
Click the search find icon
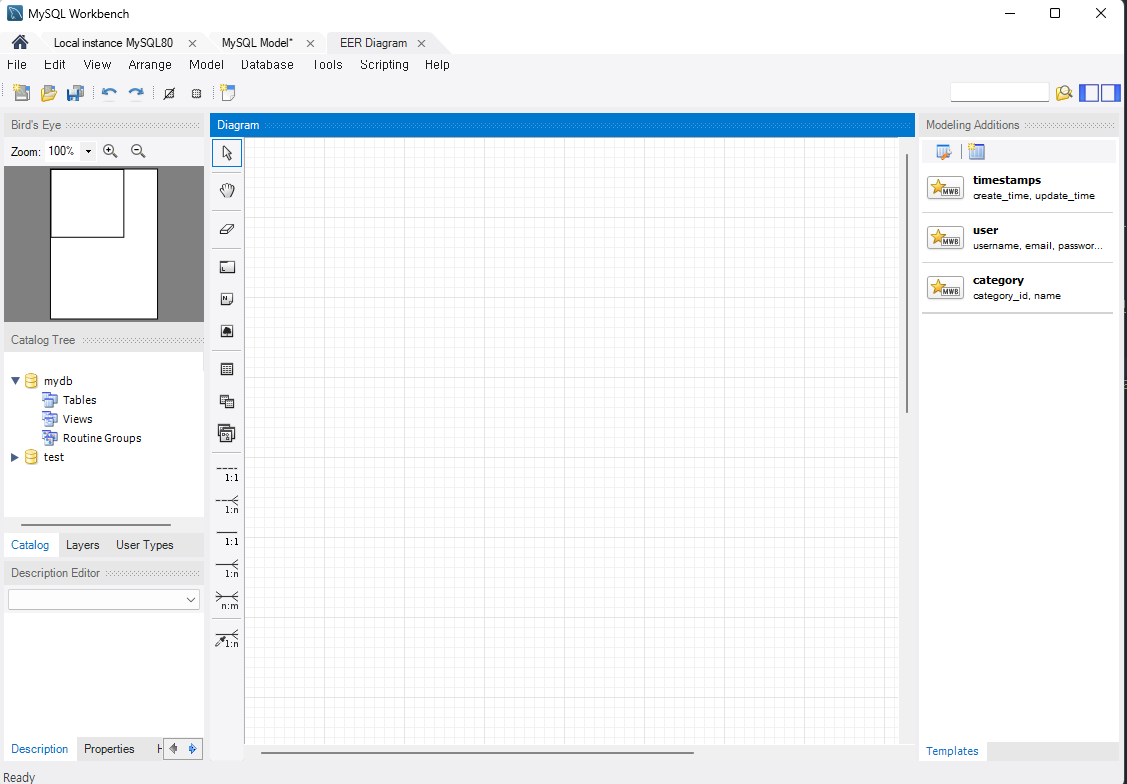tap(1064, 93)
